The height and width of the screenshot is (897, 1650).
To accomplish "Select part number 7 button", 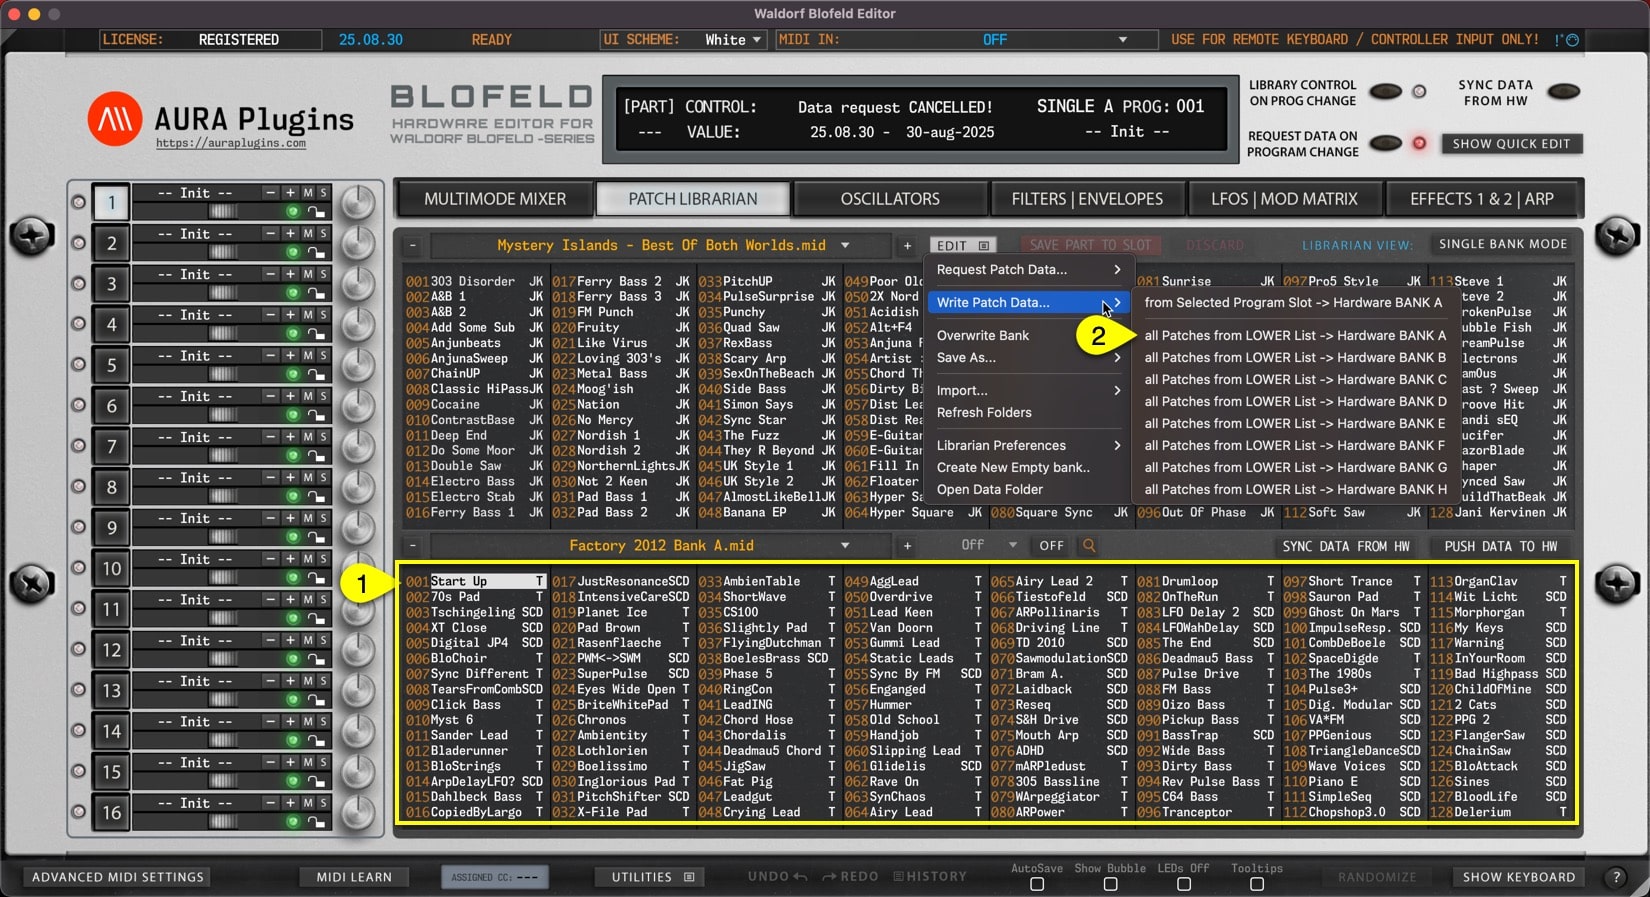I will tap(112, 446).
